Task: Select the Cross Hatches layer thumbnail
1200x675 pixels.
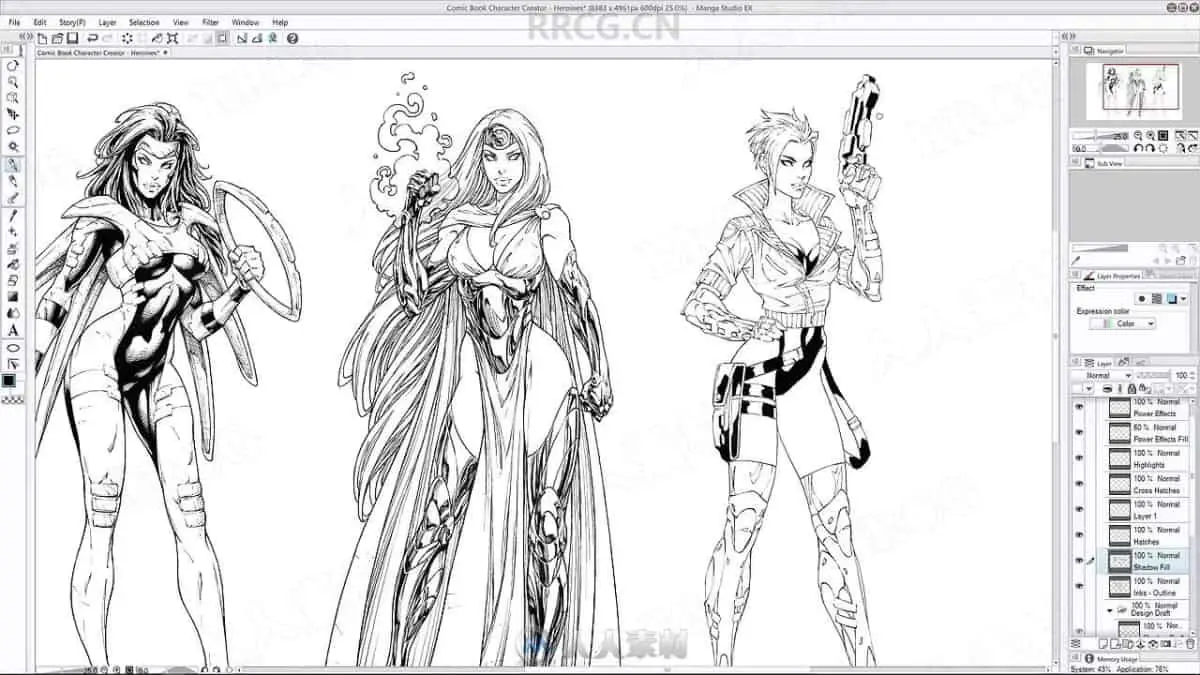Action: 1119,485
